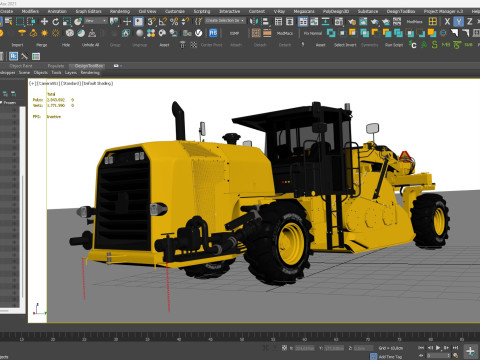Switch to Object Paint ribbon tab
This screenshot has height=360, width=480.
21,66
